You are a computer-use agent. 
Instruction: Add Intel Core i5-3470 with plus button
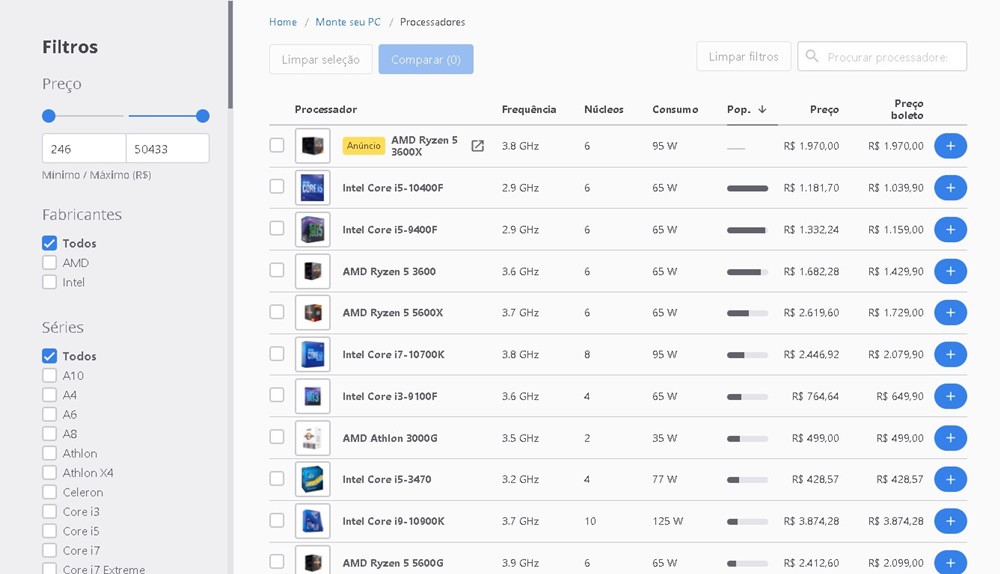tap(950, 480)
